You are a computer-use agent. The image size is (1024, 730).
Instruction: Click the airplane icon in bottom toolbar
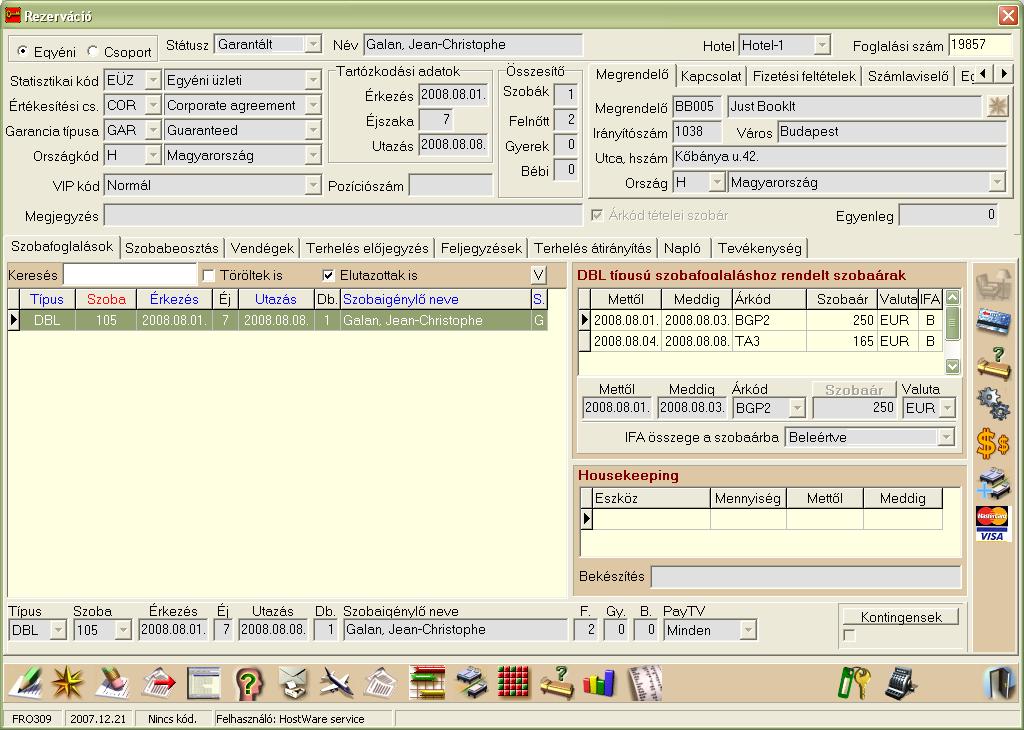pos(336,684)
